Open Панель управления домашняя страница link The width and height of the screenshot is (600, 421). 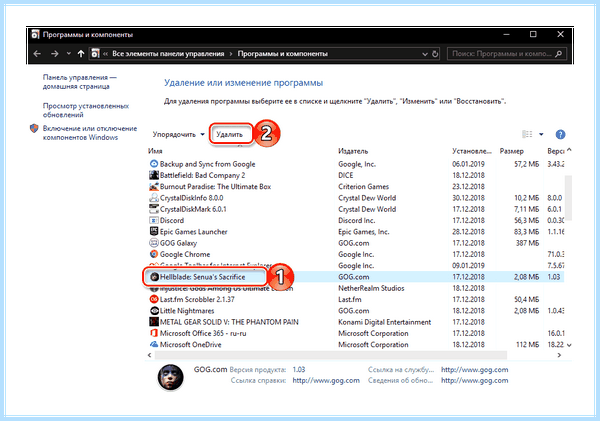point(80,82)
